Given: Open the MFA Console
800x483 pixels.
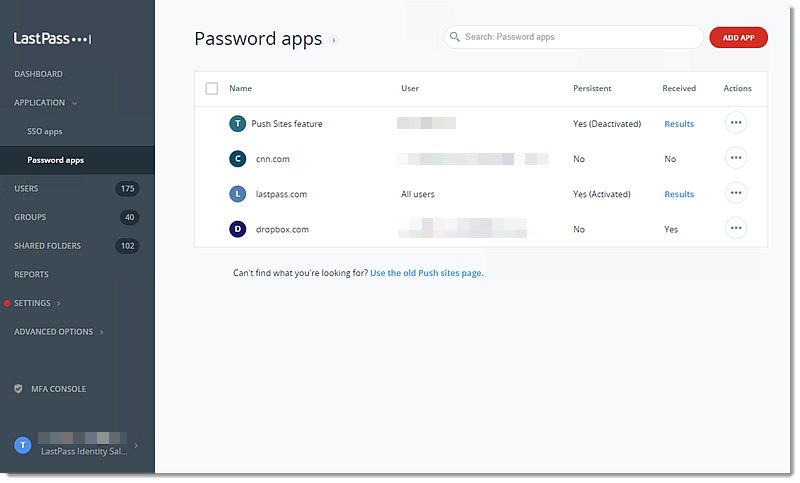Looking at the screenshot, I should pos(59,389).
